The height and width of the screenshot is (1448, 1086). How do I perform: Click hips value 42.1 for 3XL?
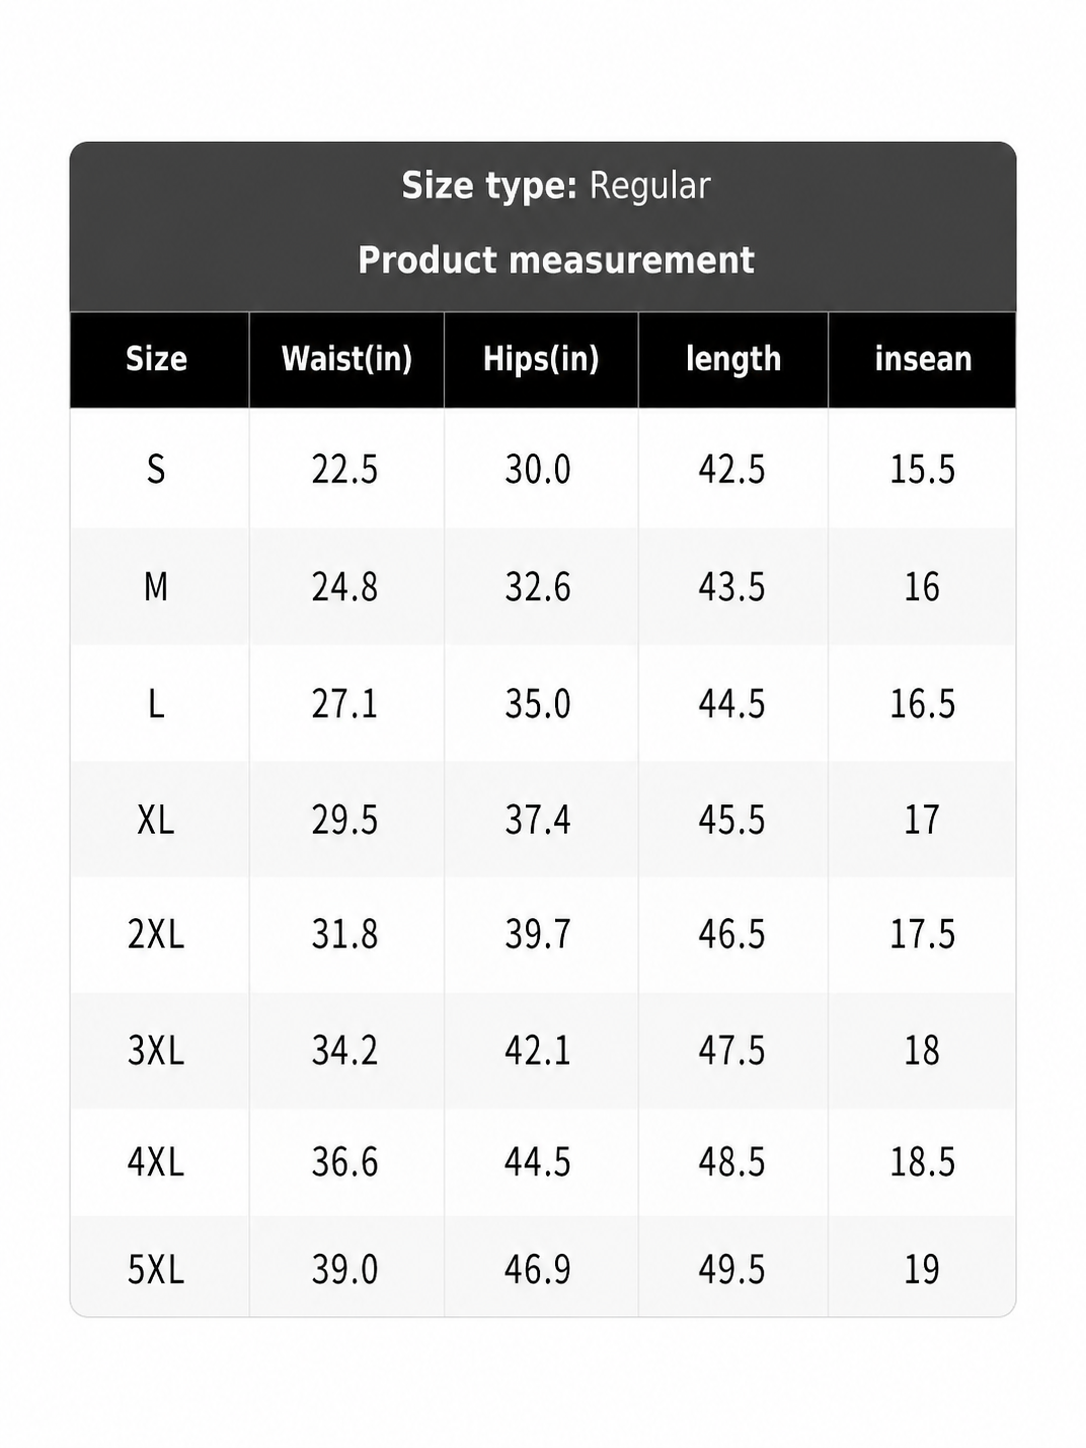coord(538,1051)
